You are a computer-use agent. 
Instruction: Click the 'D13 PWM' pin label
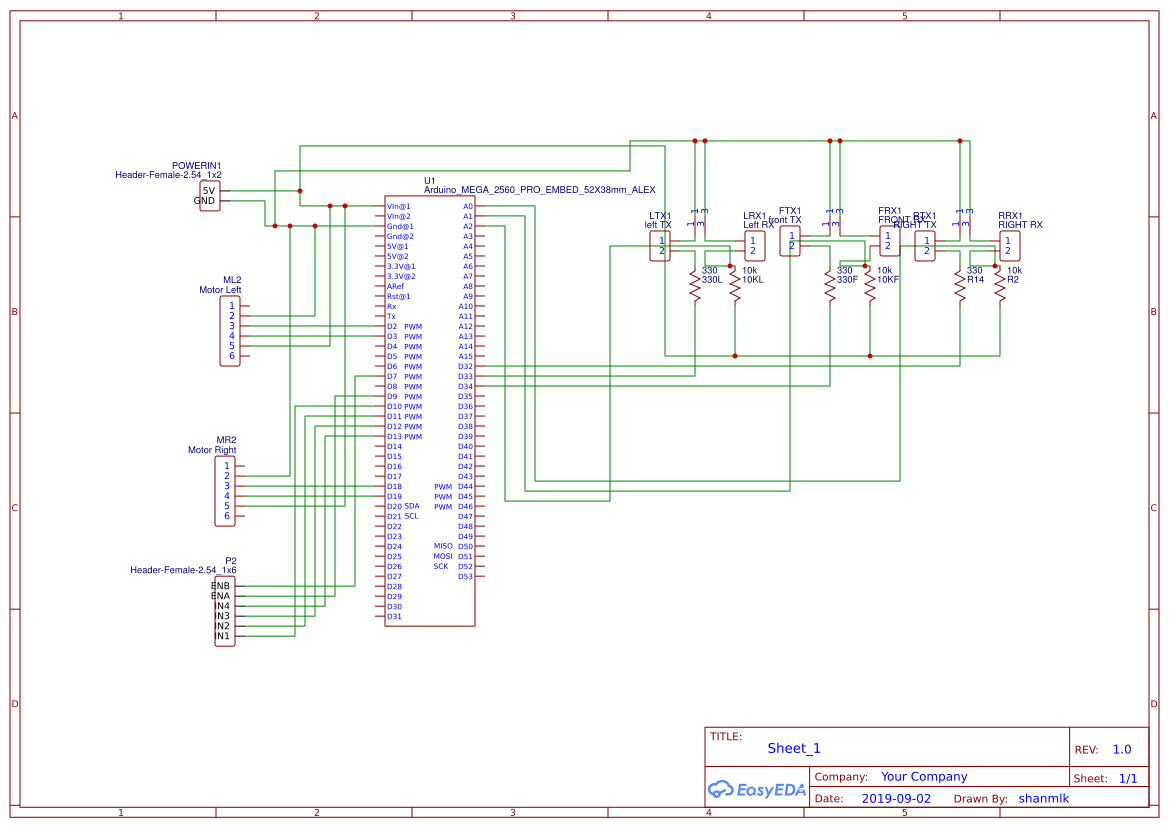(x=404, y=437)
